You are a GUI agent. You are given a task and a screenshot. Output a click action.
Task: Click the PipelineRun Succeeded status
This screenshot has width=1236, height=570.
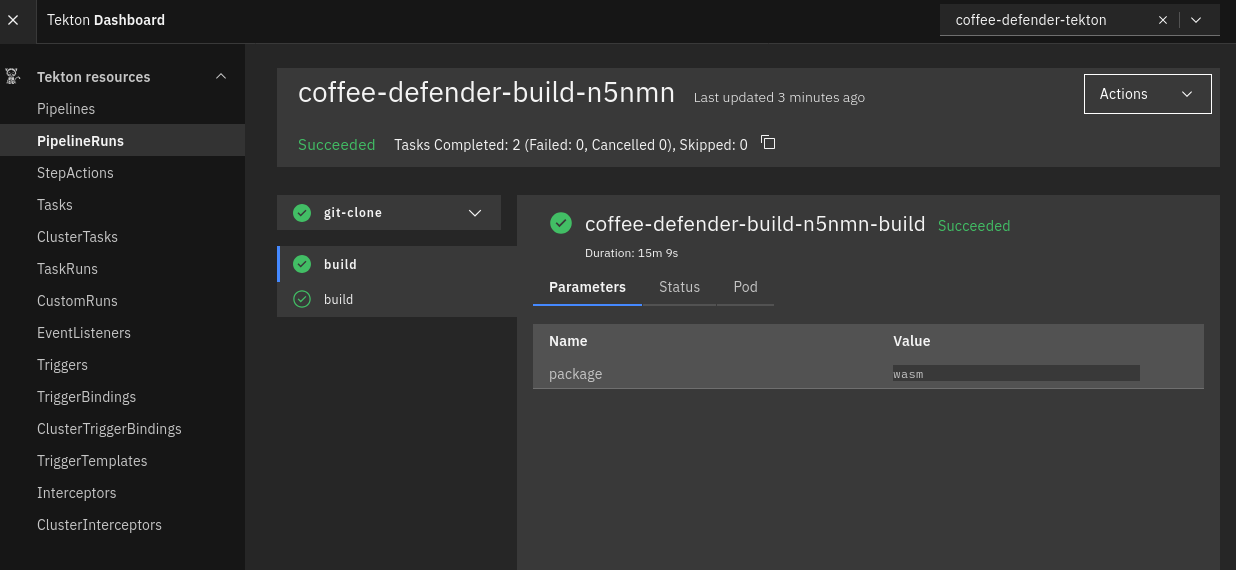337,145
